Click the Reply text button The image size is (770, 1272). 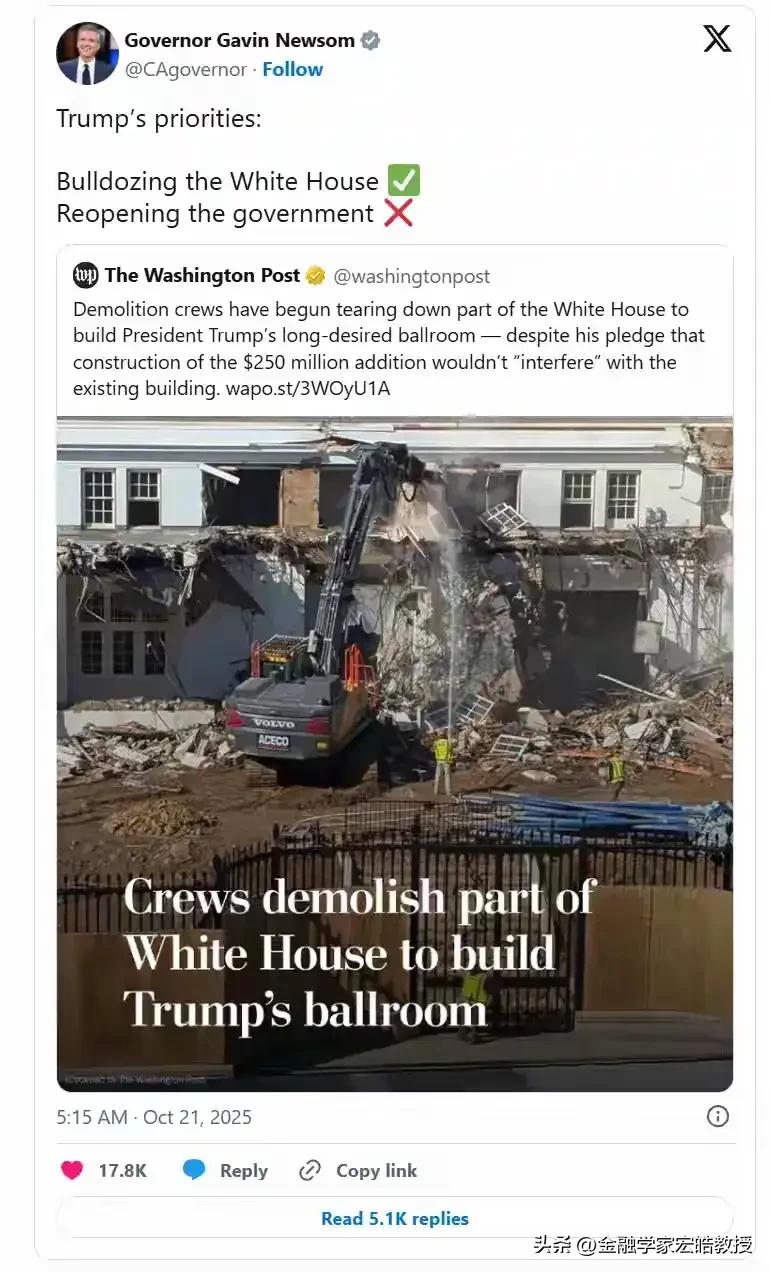point(244,1170)
